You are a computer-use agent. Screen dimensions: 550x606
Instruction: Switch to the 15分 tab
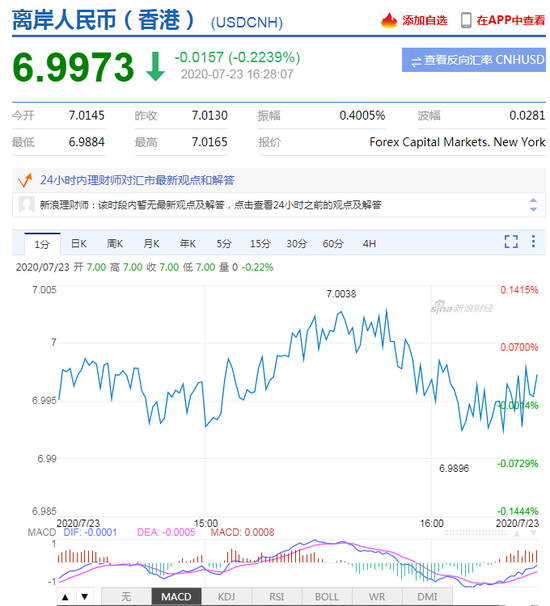click(260, 243)
